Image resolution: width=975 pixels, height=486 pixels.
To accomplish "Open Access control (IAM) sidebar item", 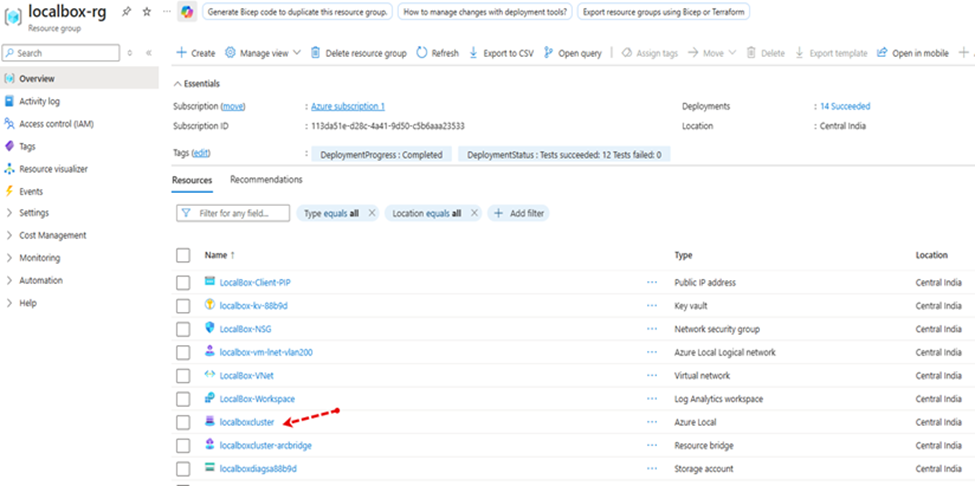I will click(x=56, y=124).
